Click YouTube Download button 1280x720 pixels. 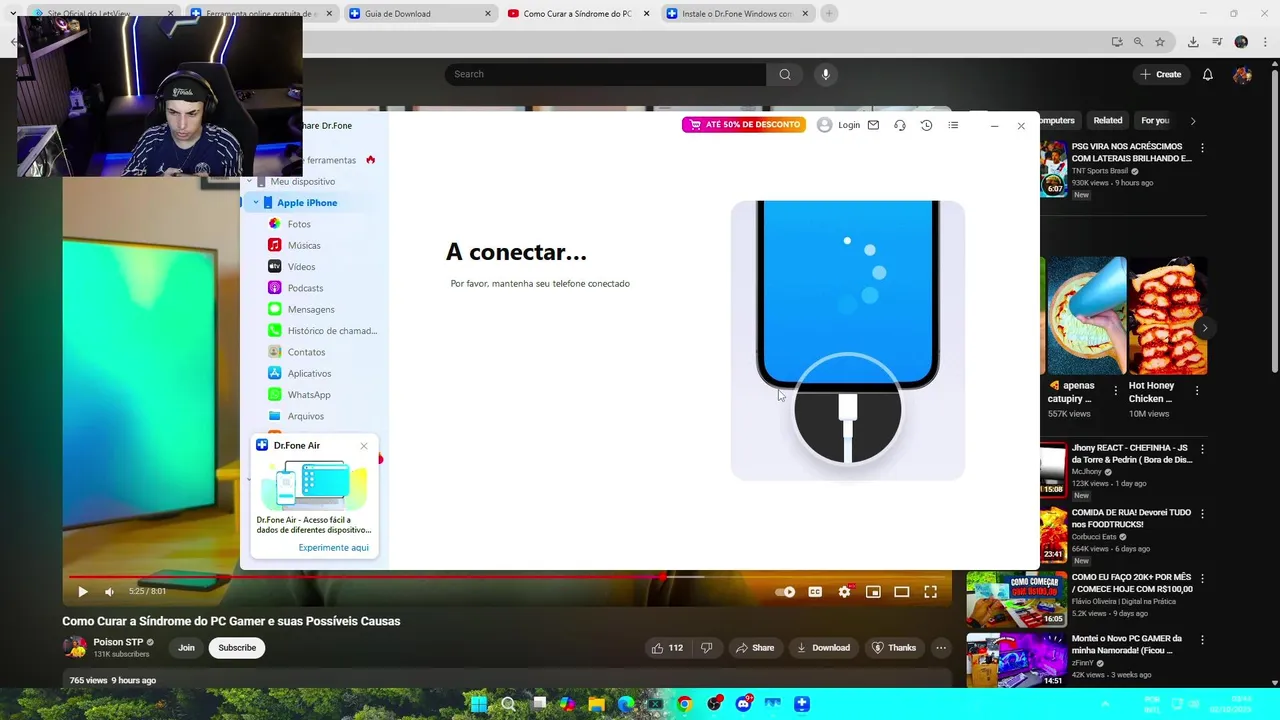(823, 648)
